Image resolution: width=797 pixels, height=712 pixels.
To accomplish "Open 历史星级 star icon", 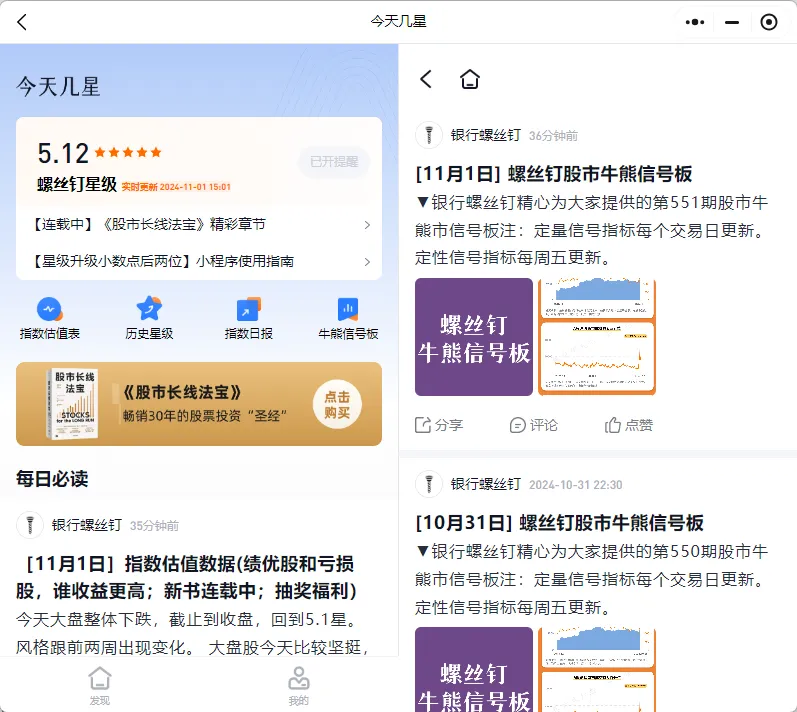I will coord(149,308).
